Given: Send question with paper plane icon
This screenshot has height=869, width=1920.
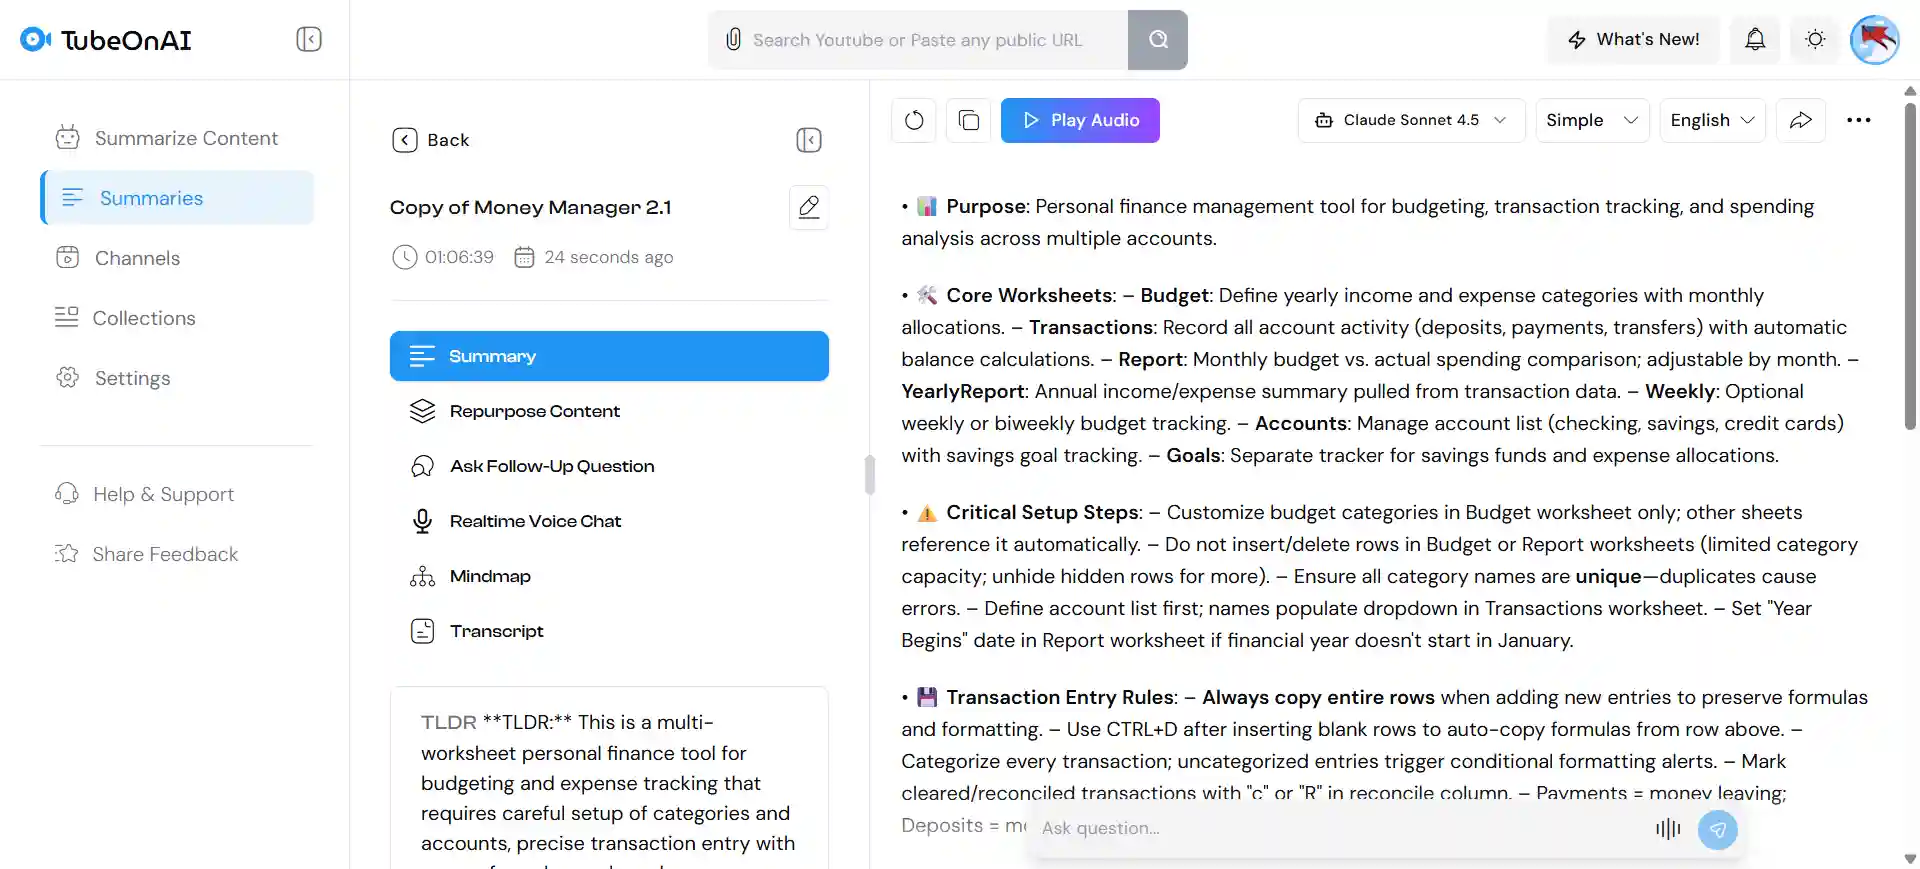Looking at the screenshot, I should tap(1717, 829).
